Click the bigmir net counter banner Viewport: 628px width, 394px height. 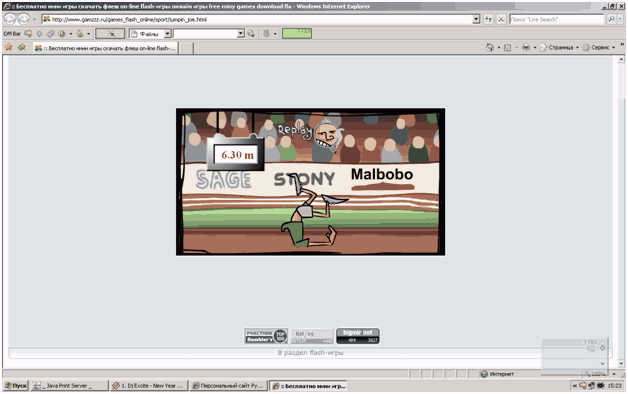coord(358,336)
